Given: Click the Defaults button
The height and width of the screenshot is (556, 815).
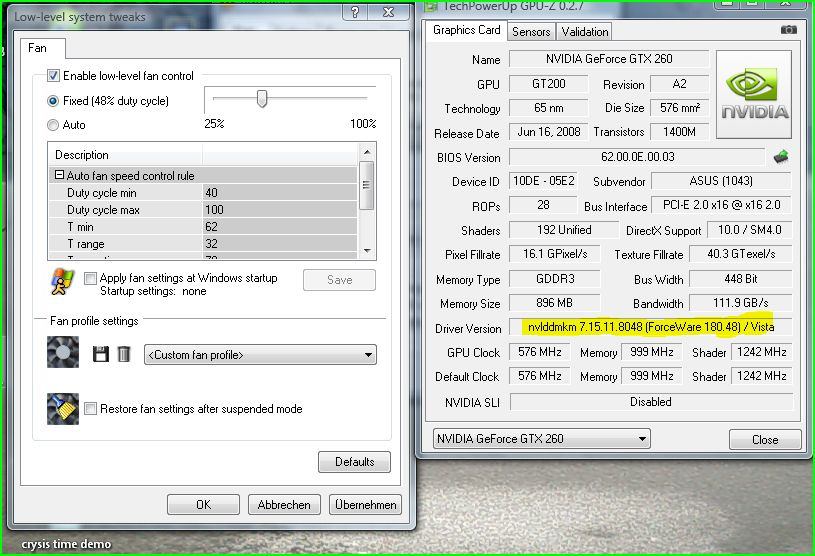Looking at the screenshot, I should pos(354,462).
